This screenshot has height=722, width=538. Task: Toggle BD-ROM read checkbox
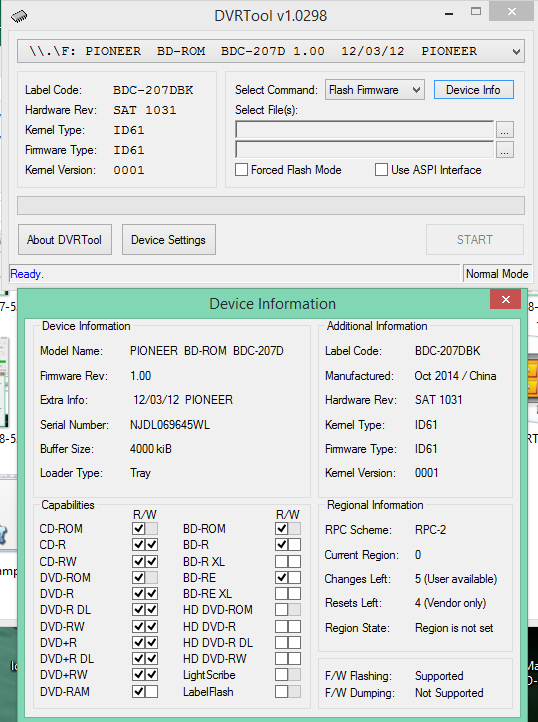[281, 528]
